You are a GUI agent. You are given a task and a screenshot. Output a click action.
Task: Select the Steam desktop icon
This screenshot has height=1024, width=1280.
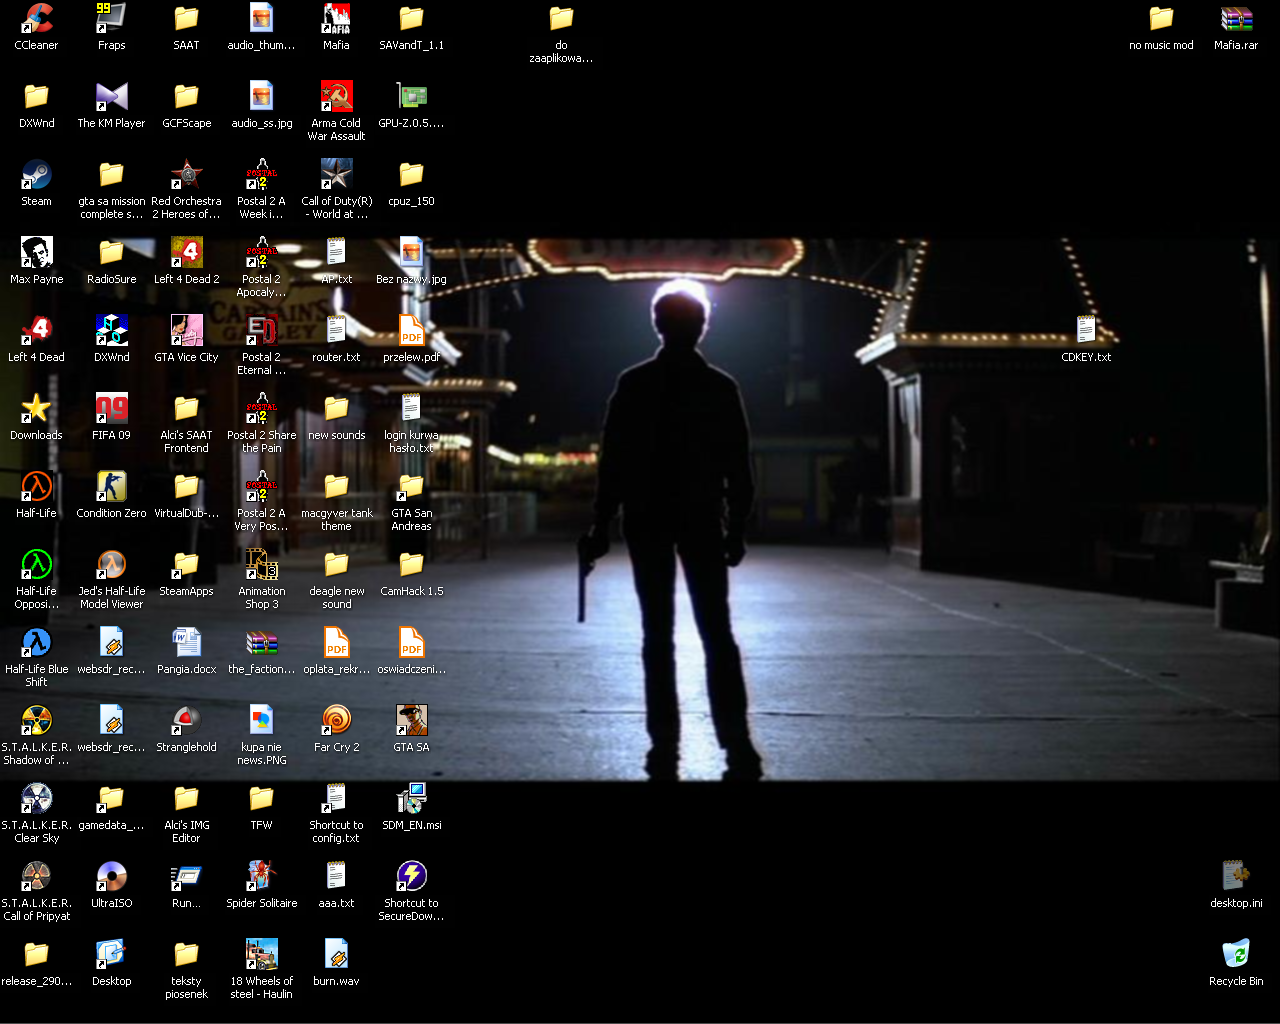click(37, 174)
